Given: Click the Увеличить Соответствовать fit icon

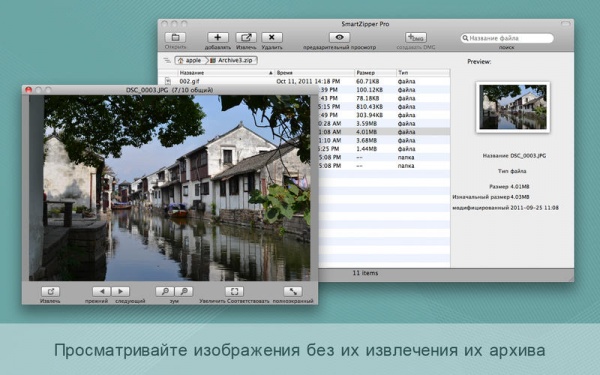Looking at the screenshot, I should tap(234, 292).
